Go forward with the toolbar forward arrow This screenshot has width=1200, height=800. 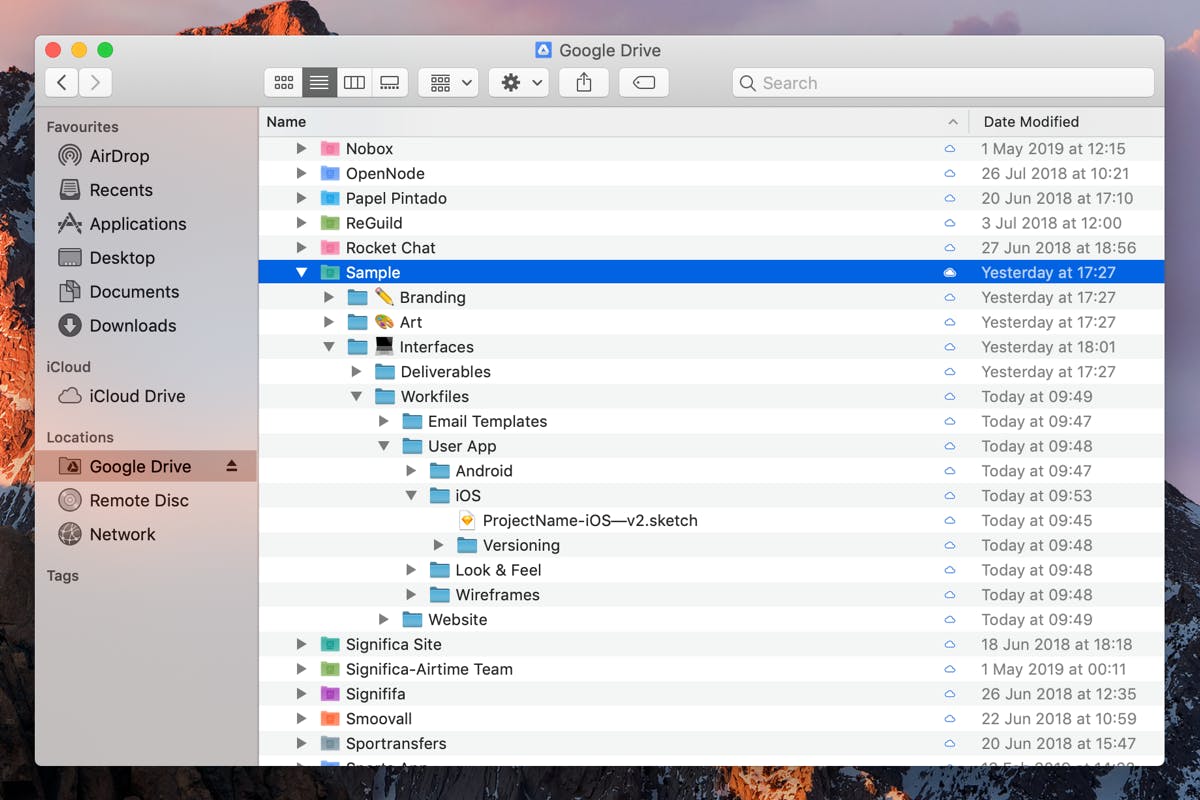pos(95,83)
